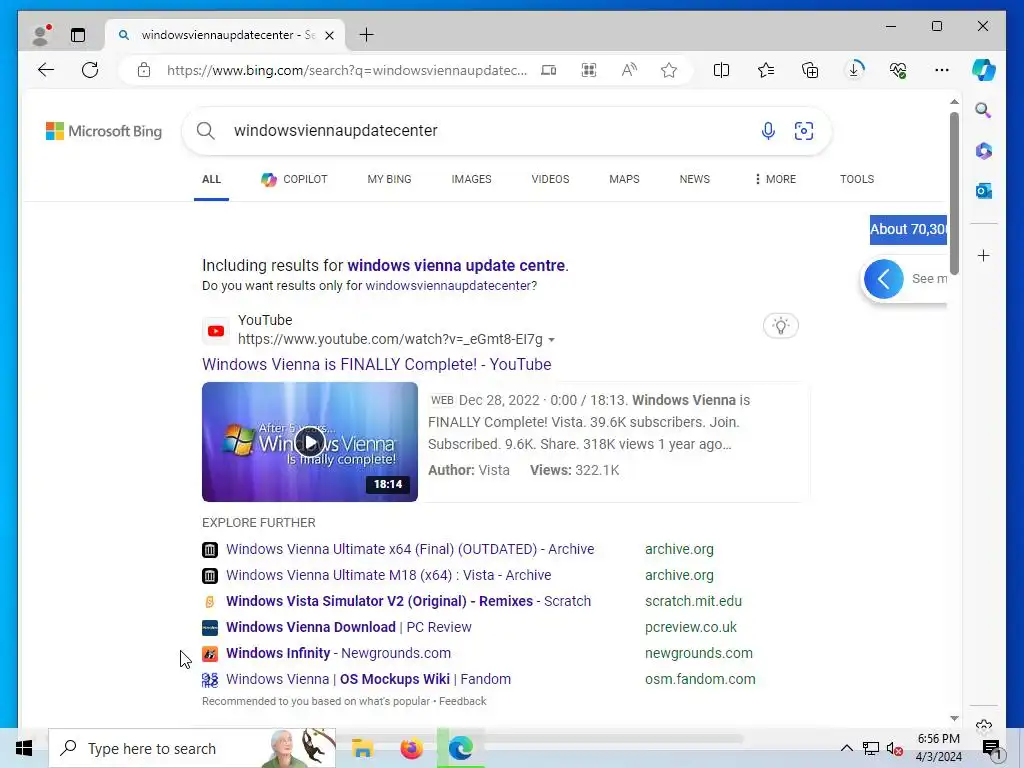Click the lightbulb insights icon
The height and width of the screenshot is (768, 1024).
click(x=780, y=325)
